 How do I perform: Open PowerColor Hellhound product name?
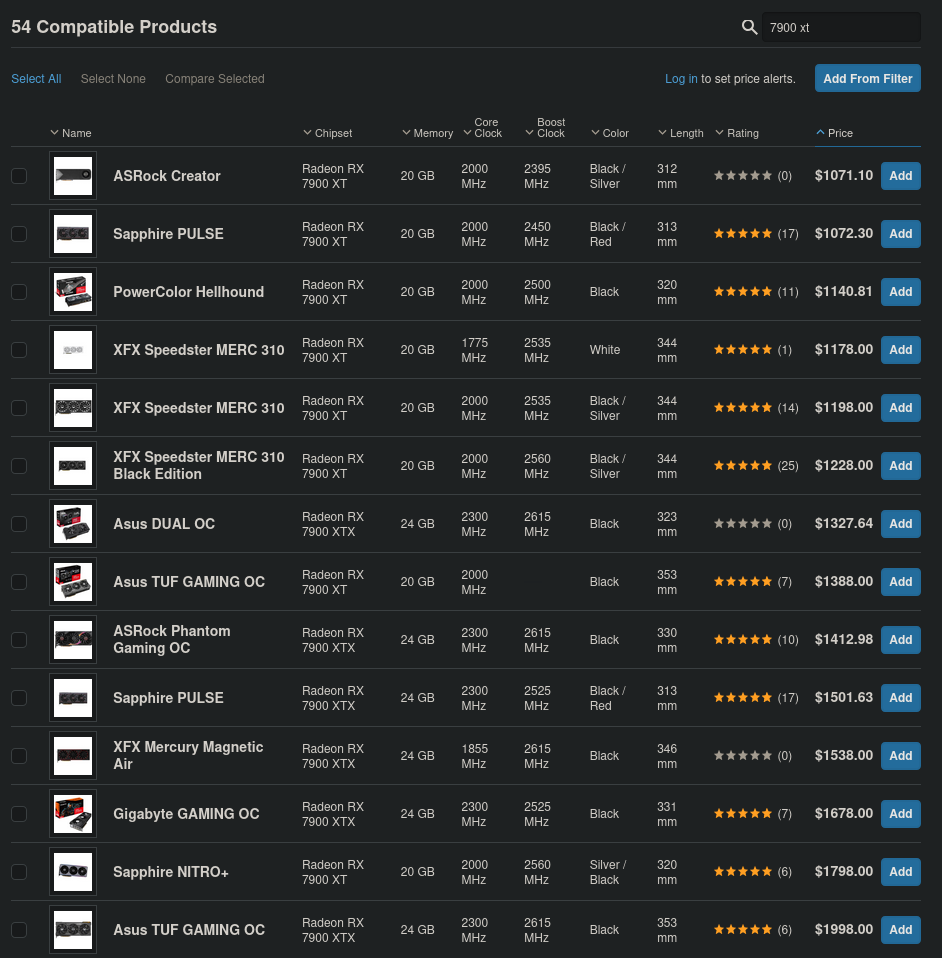[188, 292]
